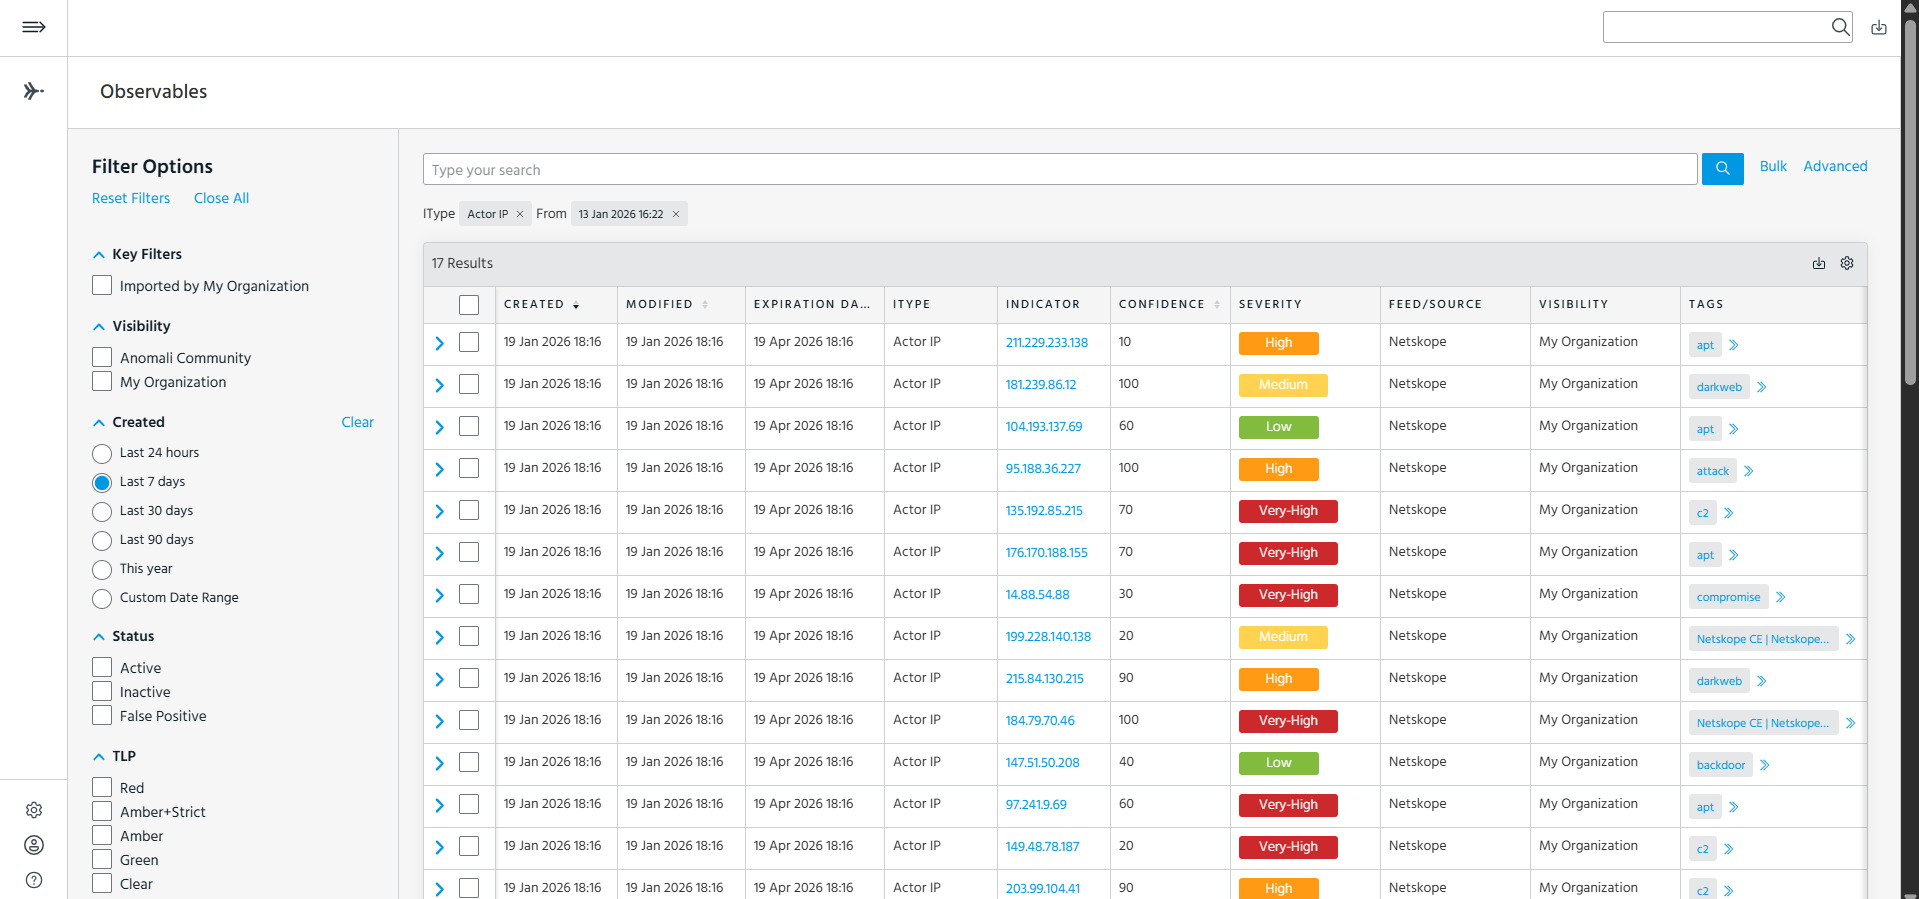Select Custom Date Range radio option
Image resolution: width=1919 pixels, height=899 pixels.
(x=102, y=599)
